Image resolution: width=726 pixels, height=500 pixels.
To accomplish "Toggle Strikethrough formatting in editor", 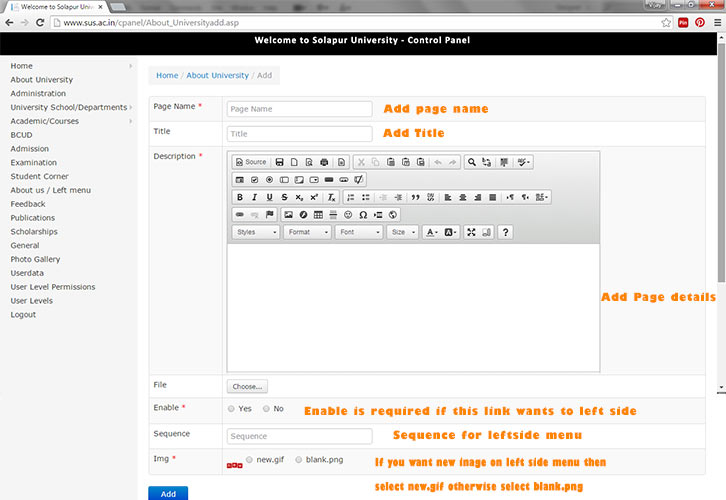I will click(284, 197).
